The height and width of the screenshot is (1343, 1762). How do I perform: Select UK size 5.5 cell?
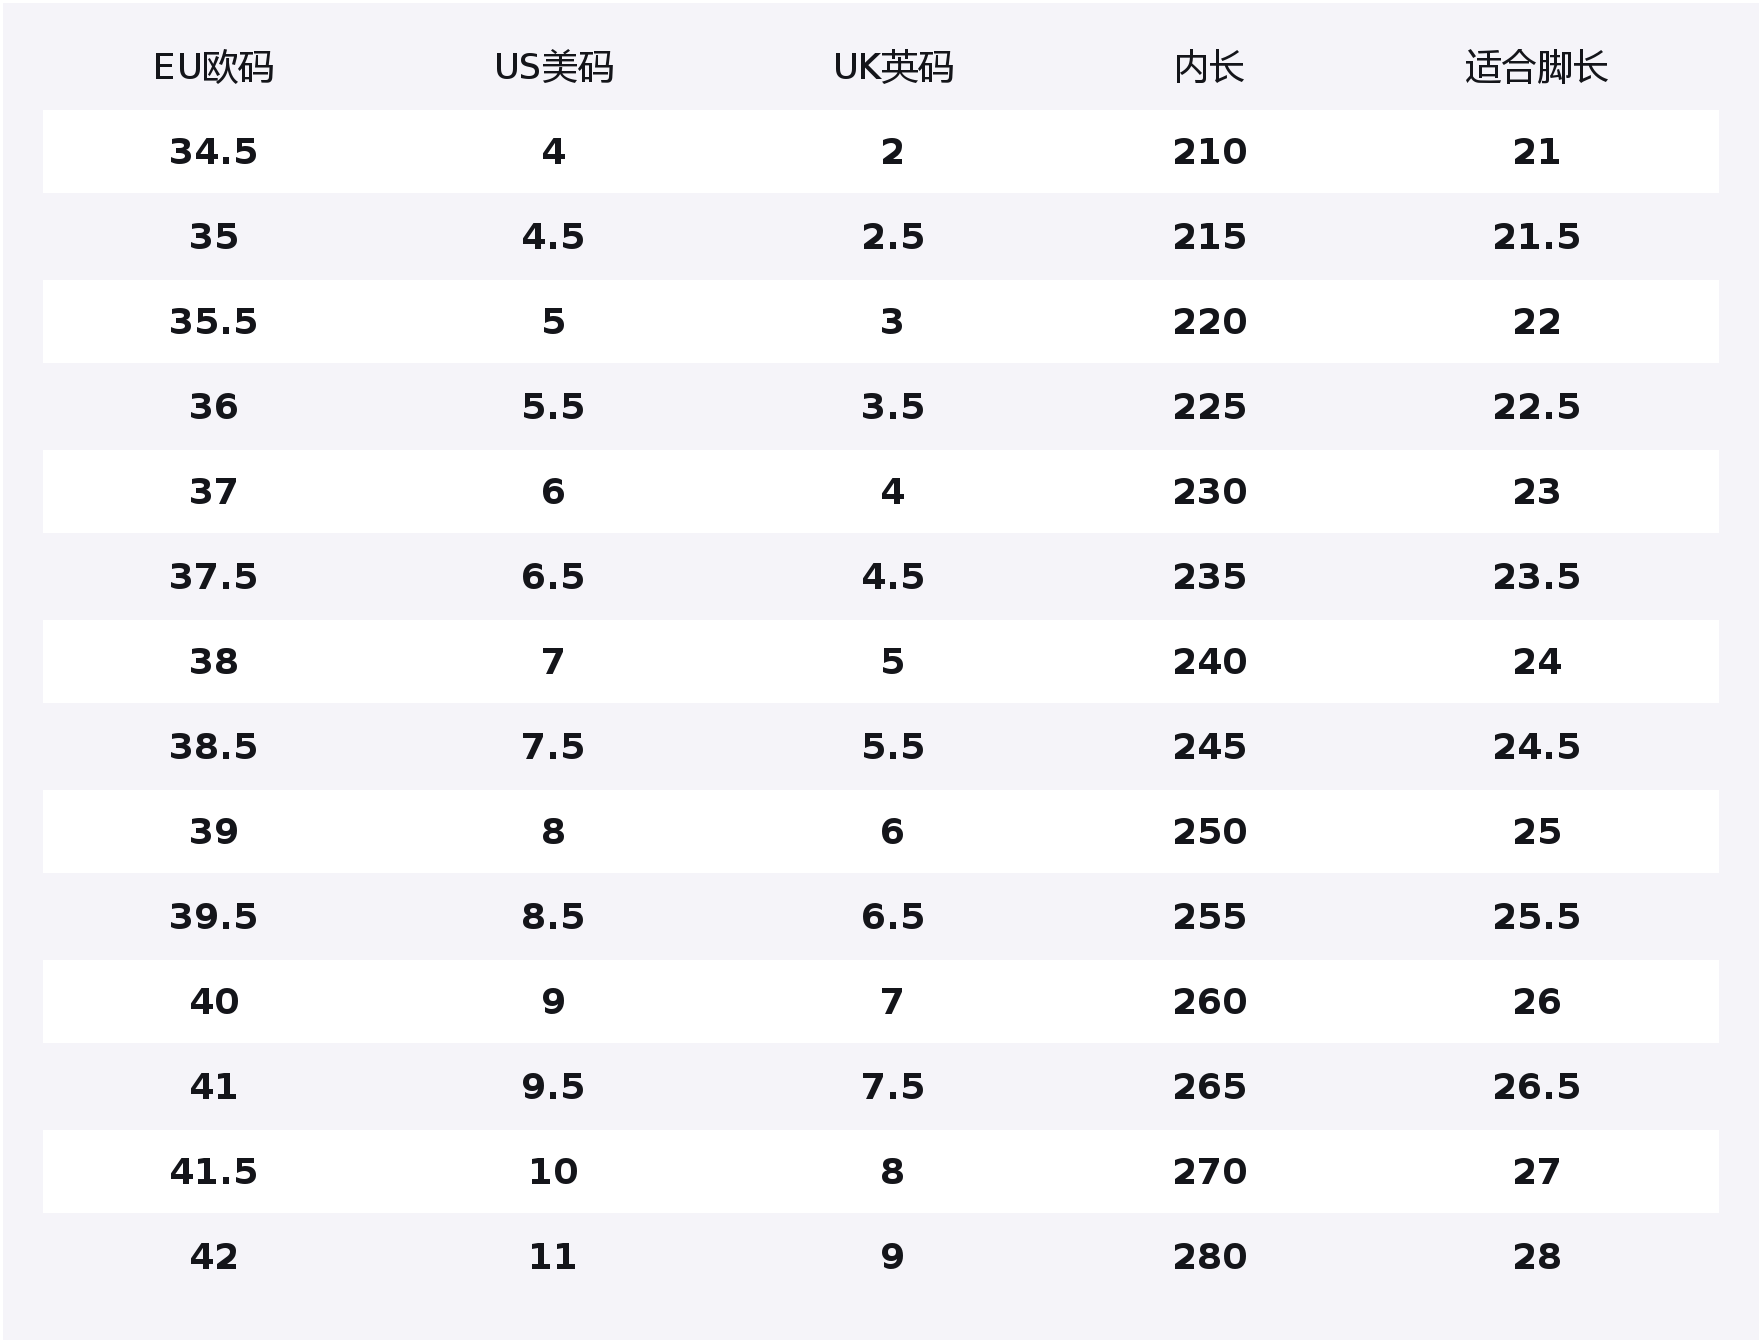pos(893,747)
